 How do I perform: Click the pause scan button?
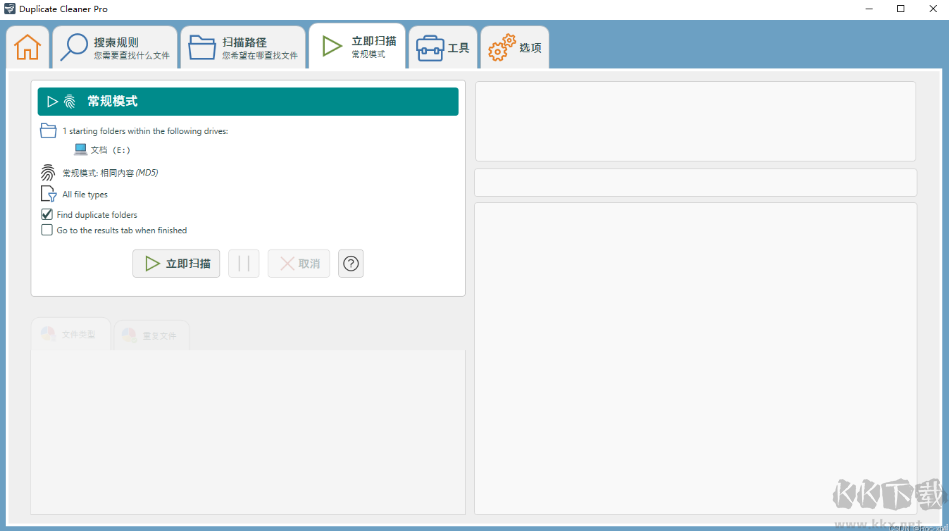[244, 263]
